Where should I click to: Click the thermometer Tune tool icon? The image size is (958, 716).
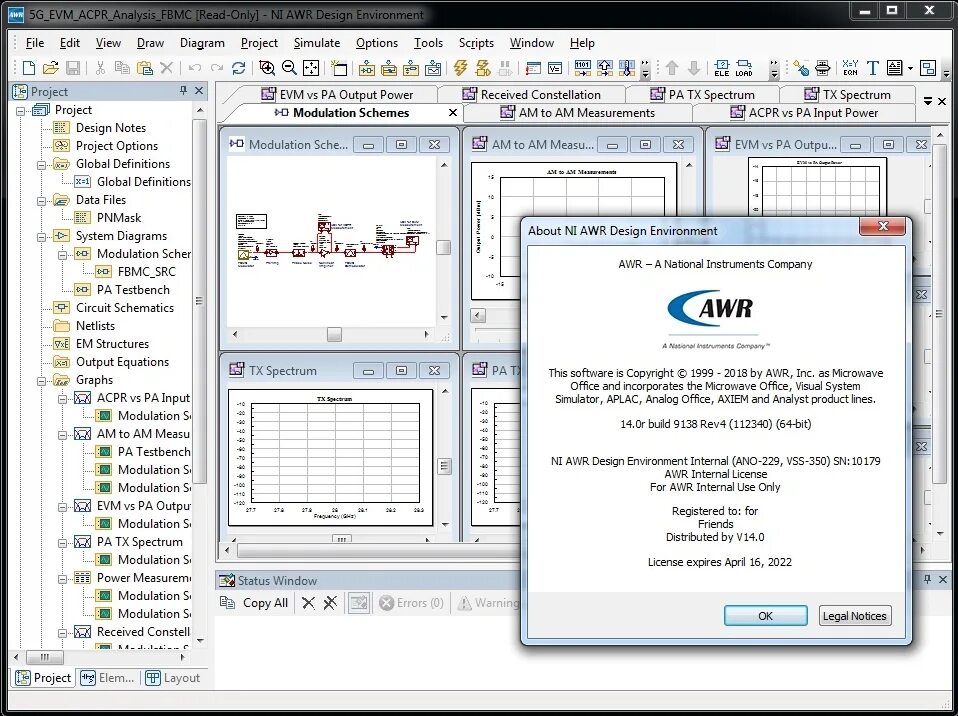click(627, 68)
